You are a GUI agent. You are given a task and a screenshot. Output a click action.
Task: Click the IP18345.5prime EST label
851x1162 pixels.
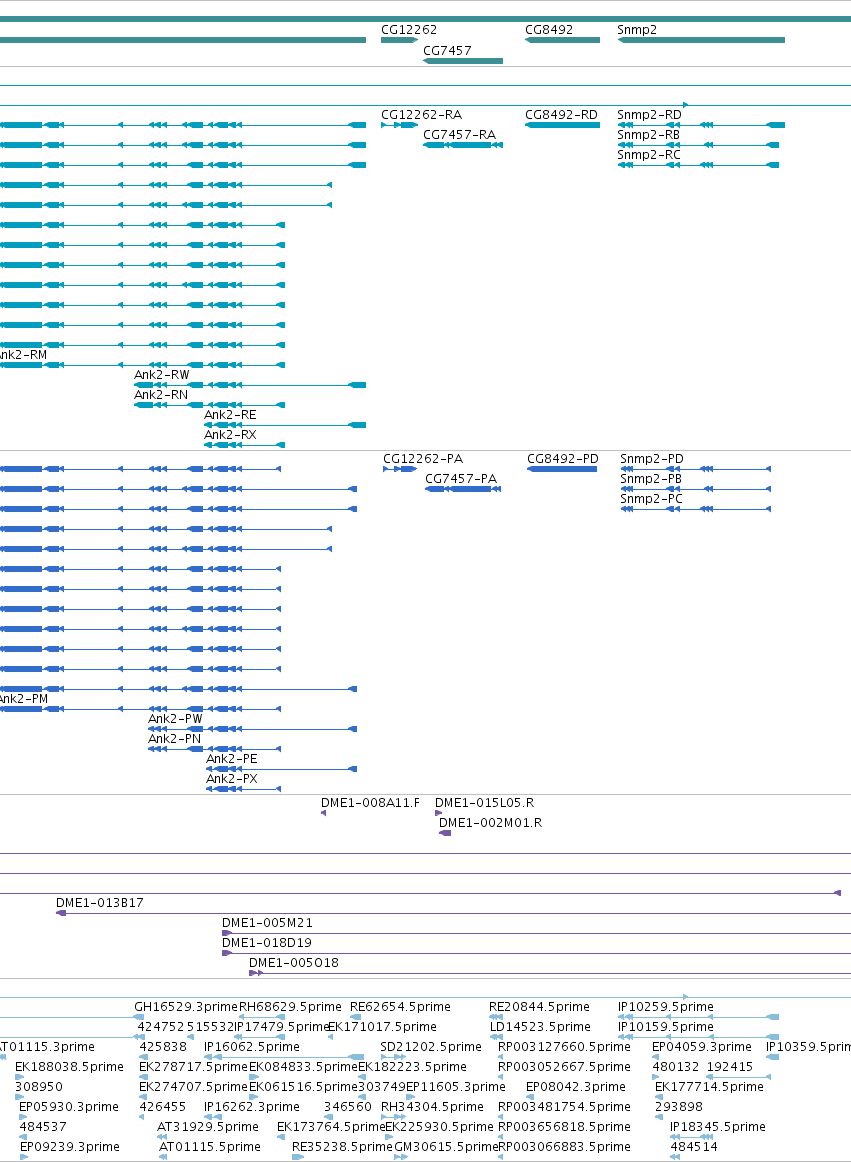[718, 1126]
